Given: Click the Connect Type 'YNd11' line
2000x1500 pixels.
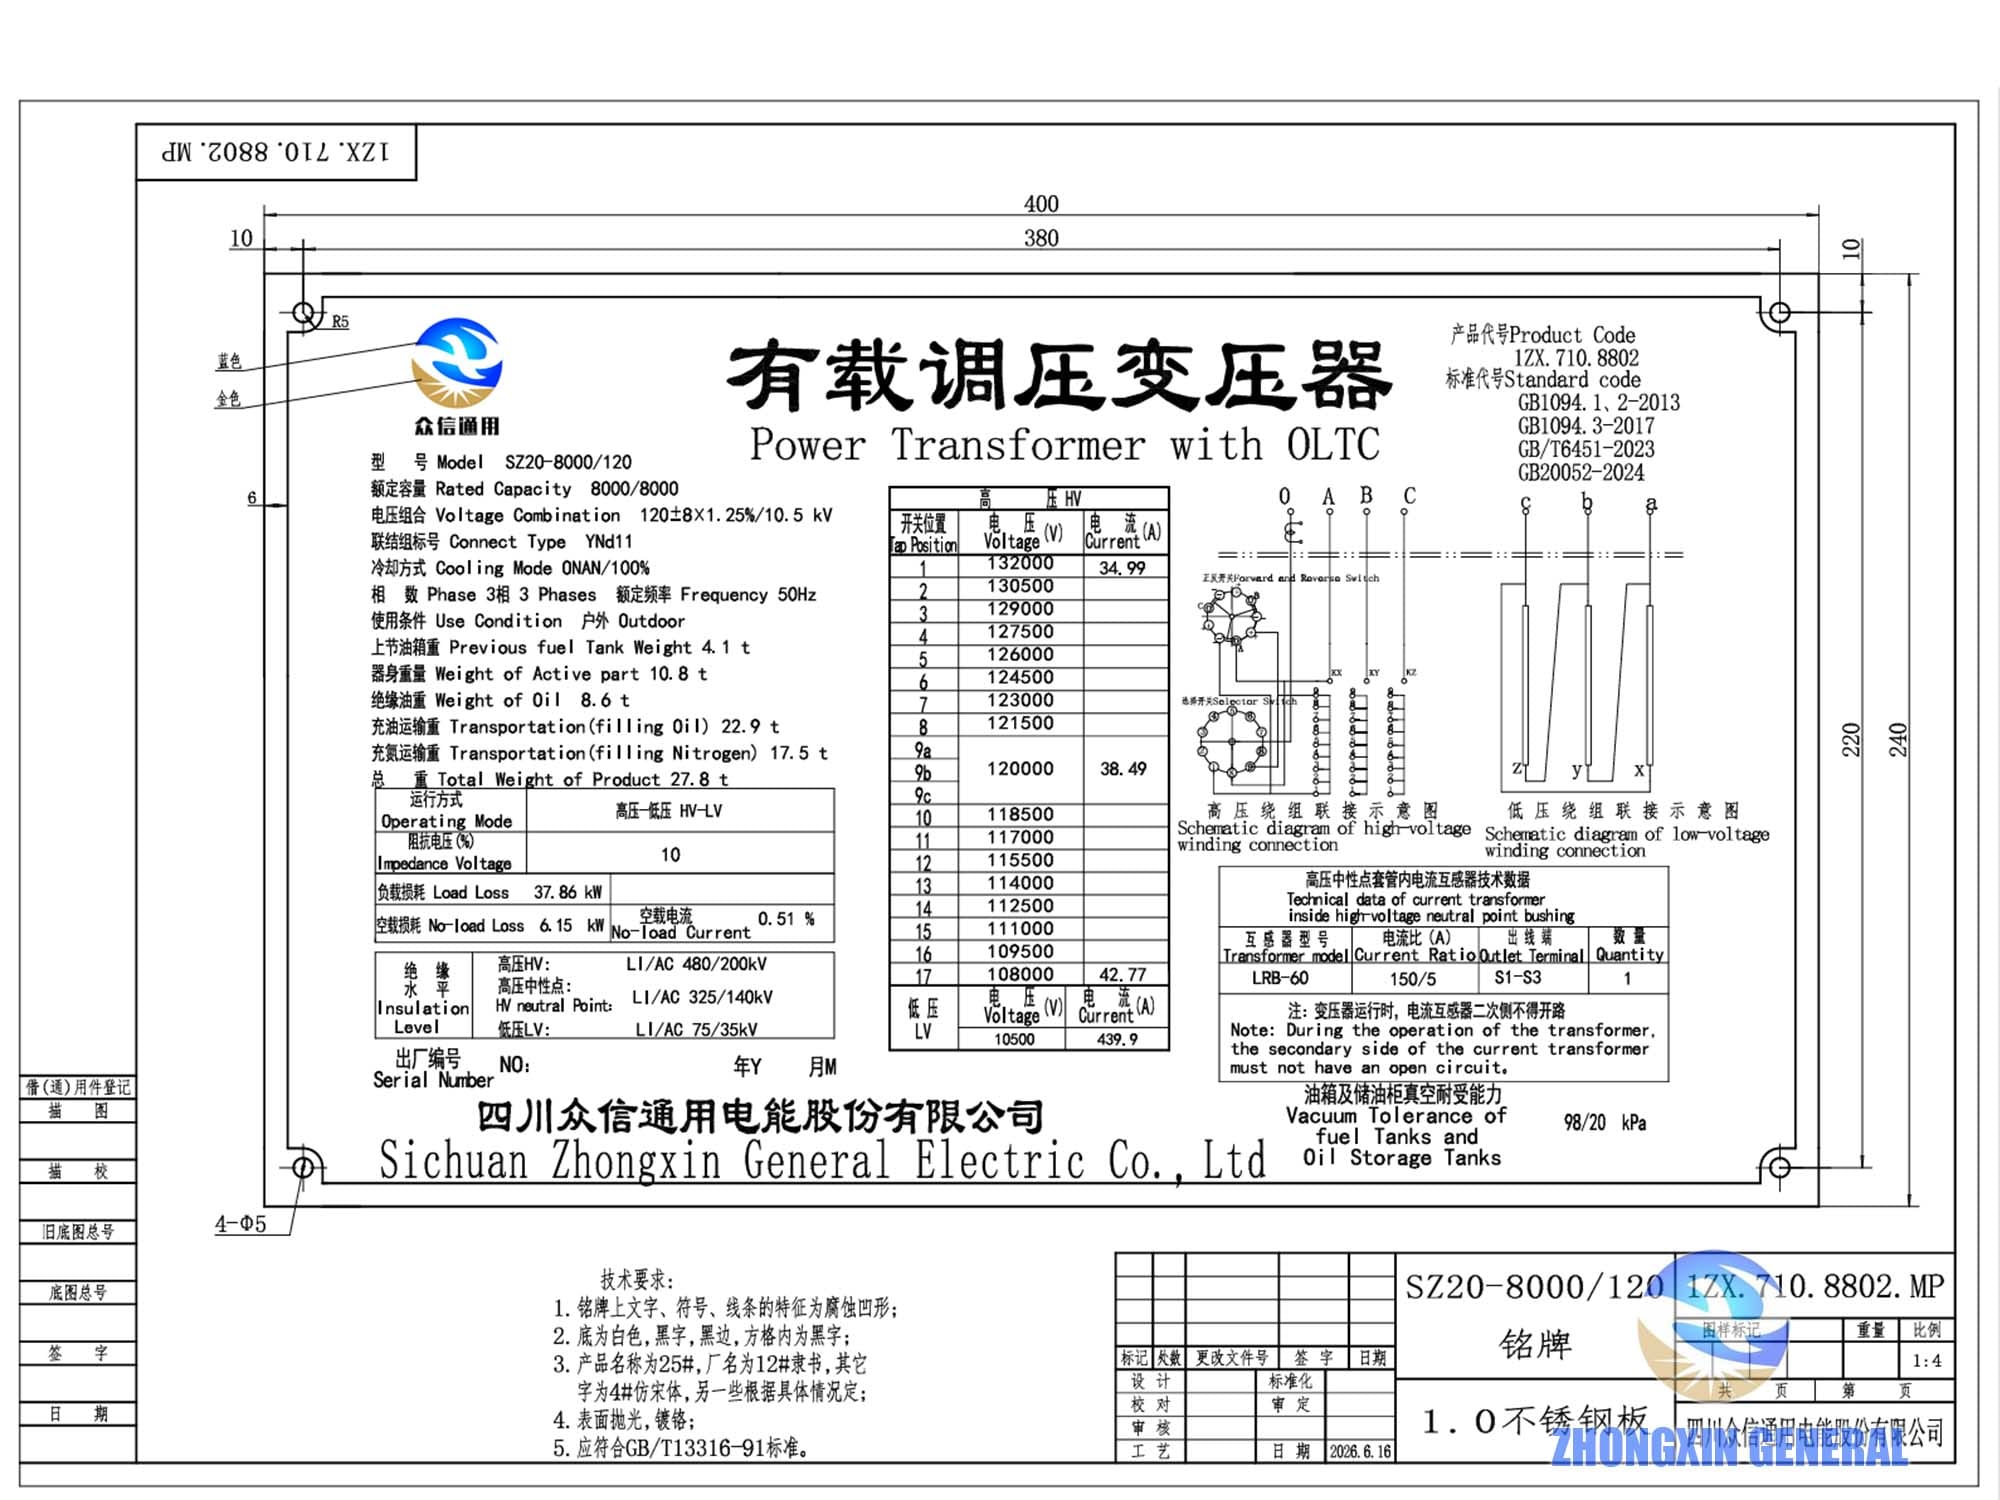Looking at the screenshot, I should tap(501, 542).
